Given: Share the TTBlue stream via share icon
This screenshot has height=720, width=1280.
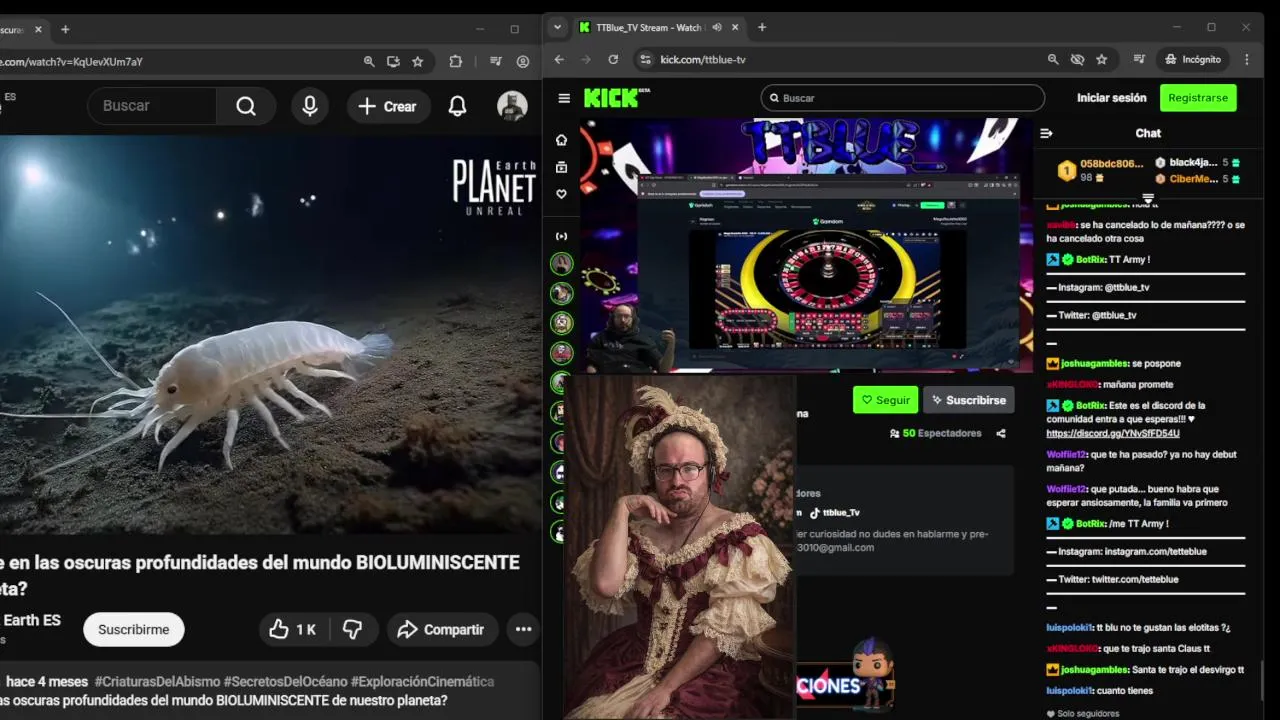Looking at the screenshot, I should pos(1001,433).
